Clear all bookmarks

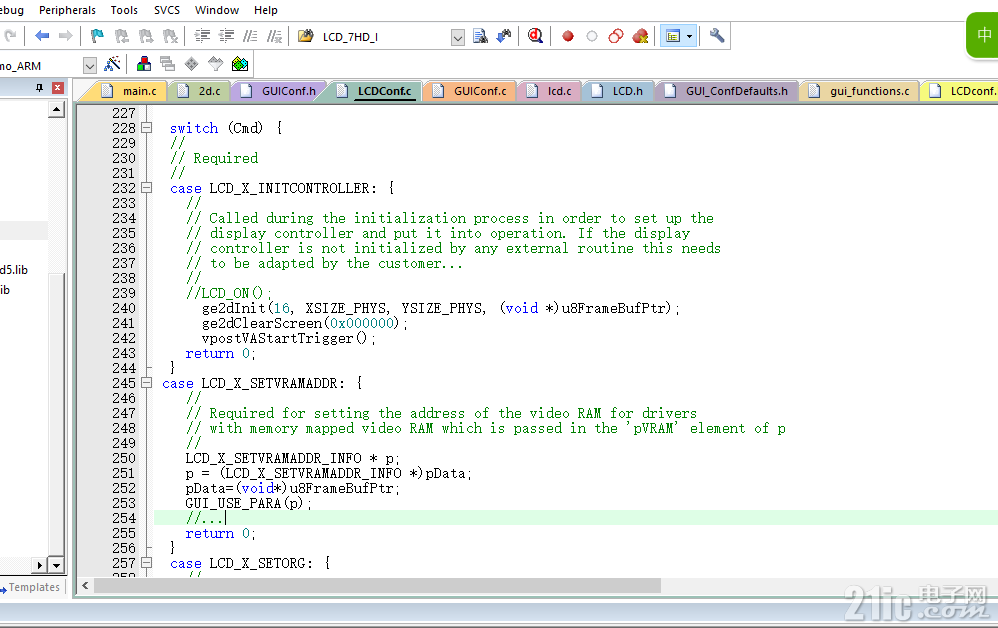tap(170, 36)
